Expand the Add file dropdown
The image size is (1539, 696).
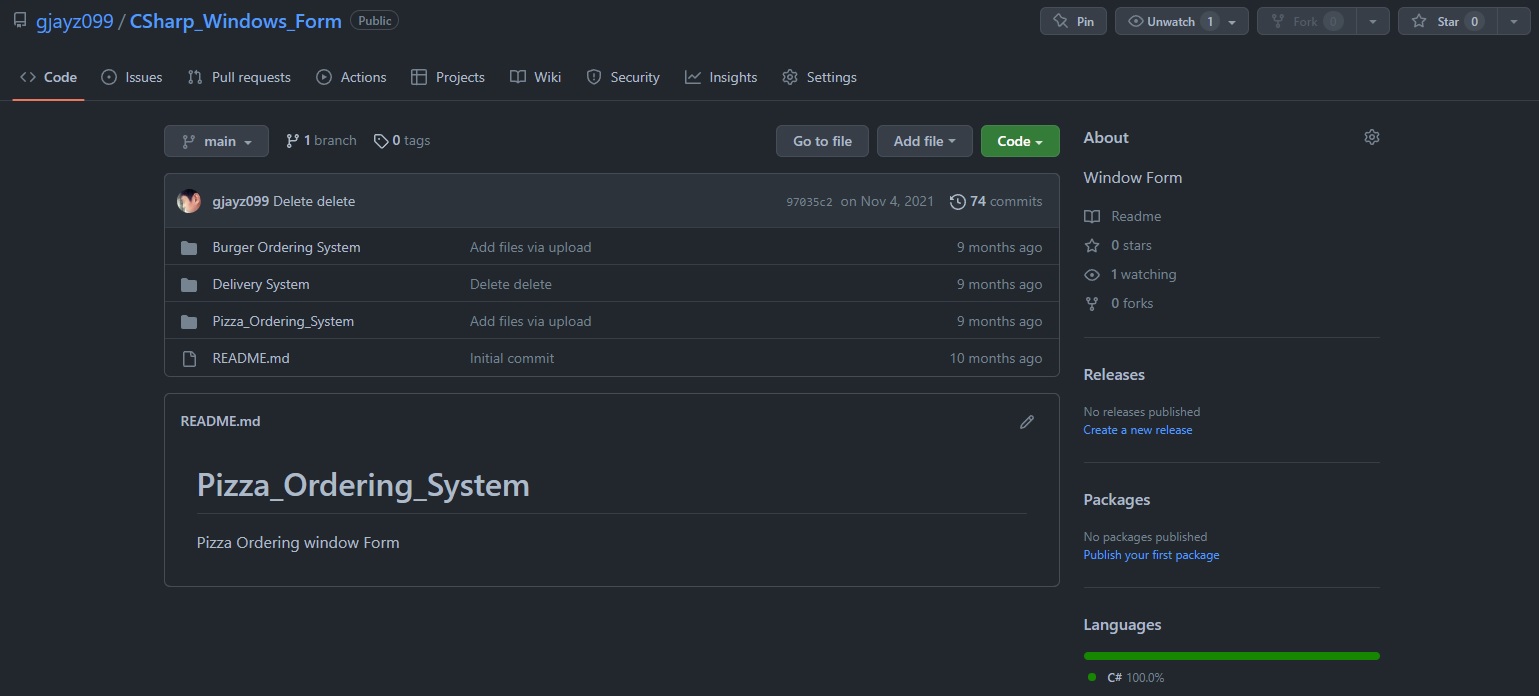(924, 141)
